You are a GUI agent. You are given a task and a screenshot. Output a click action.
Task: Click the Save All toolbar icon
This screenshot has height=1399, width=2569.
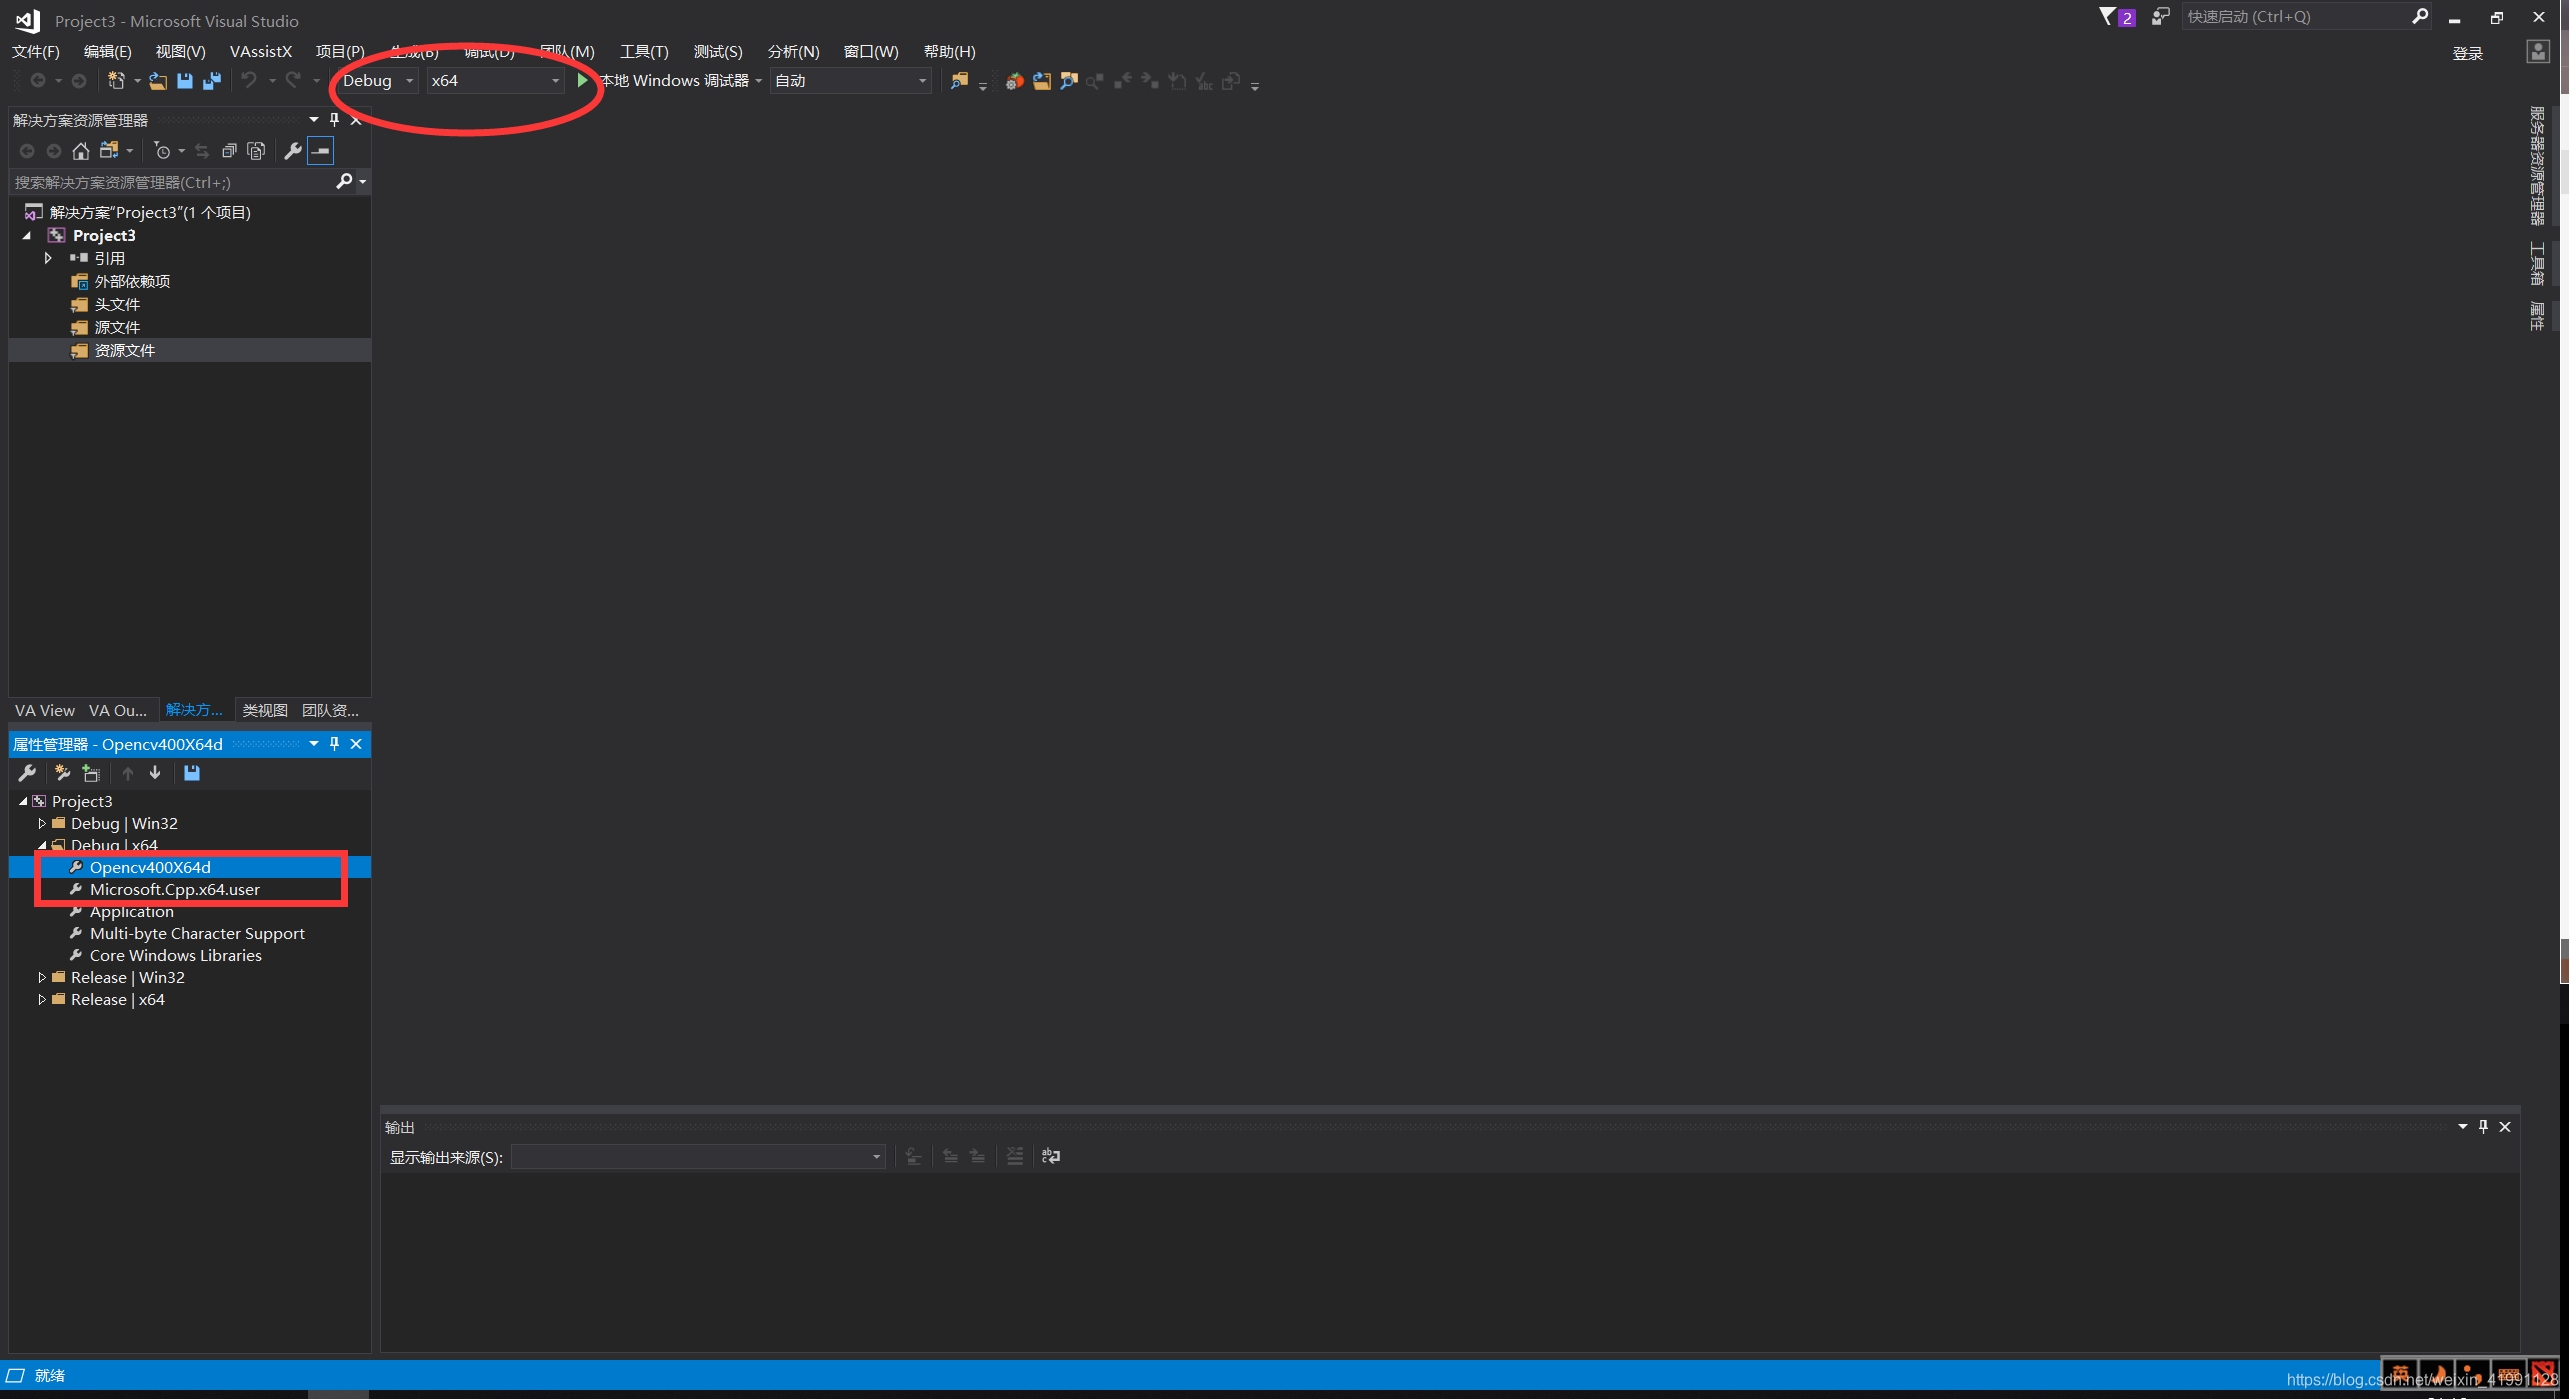coord(212,81)
